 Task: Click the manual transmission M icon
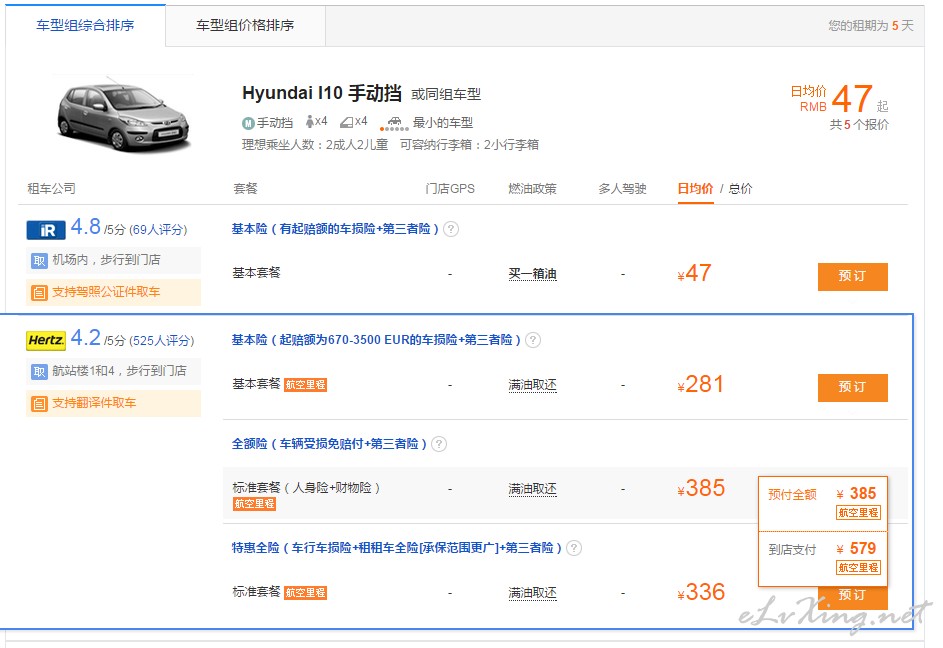coord(248,123)
